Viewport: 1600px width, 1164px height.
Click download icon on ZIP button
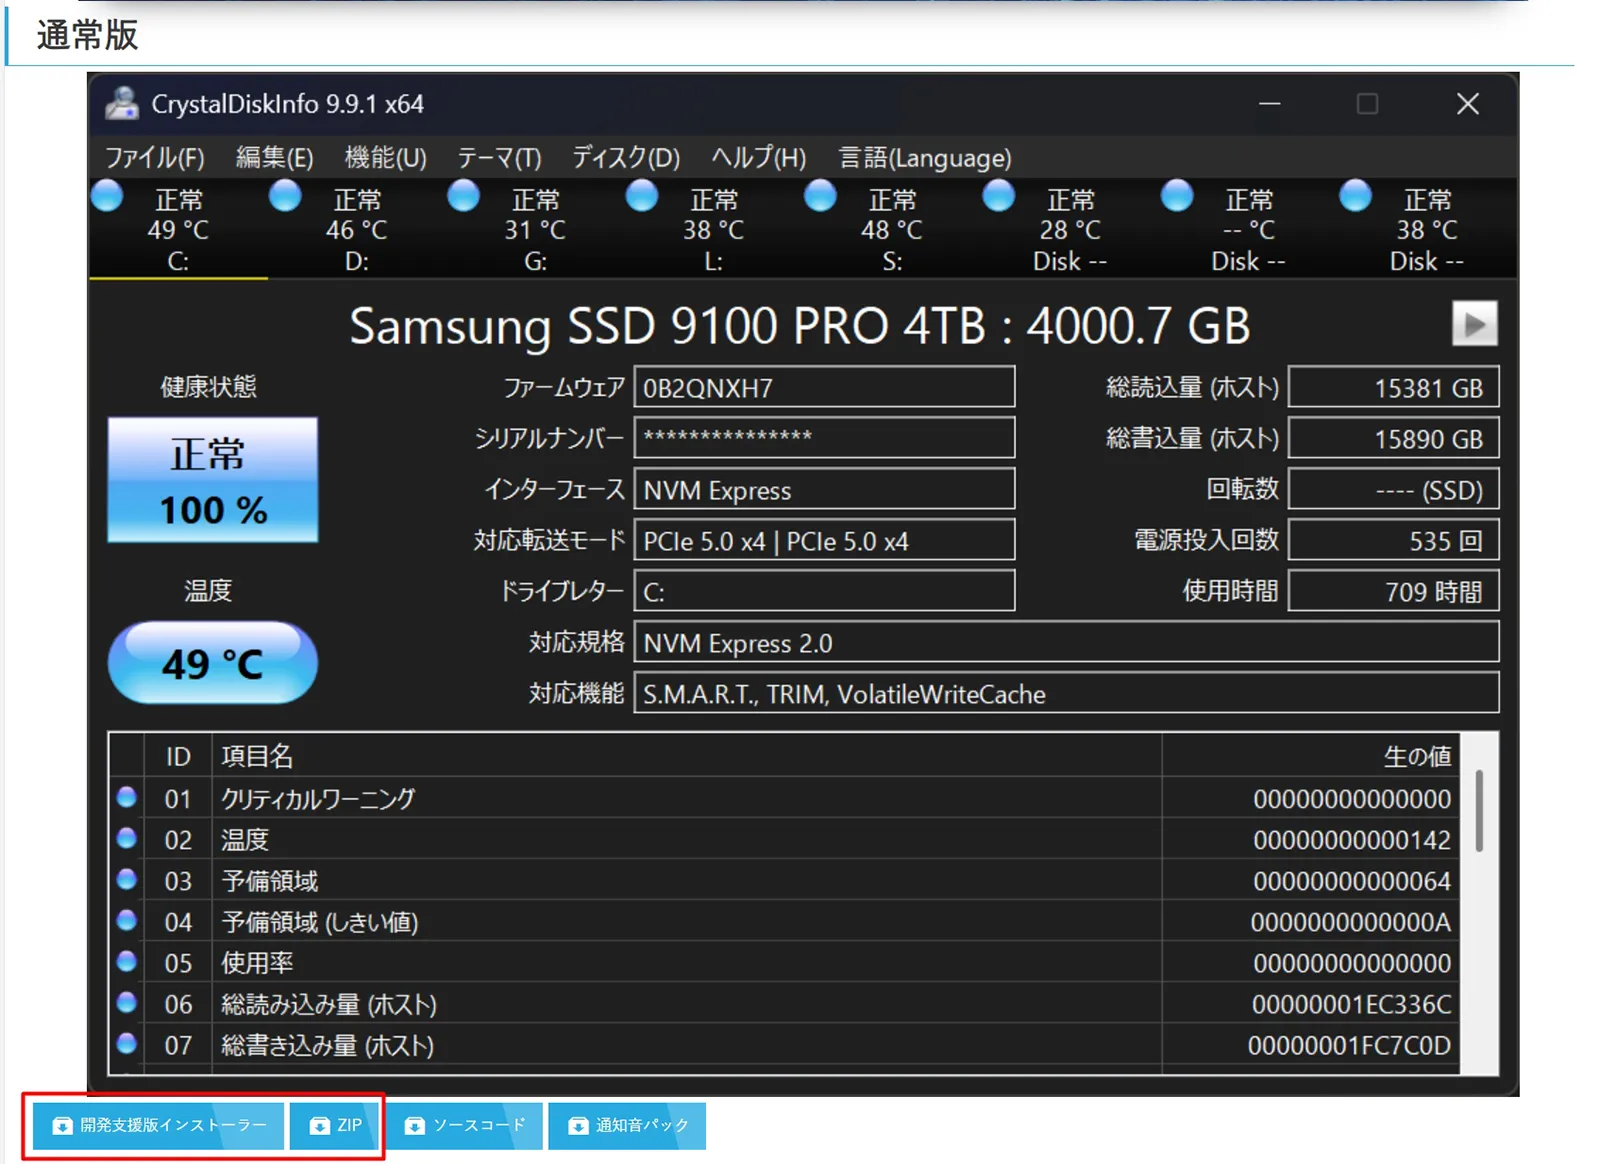[x=319, y=1126]
